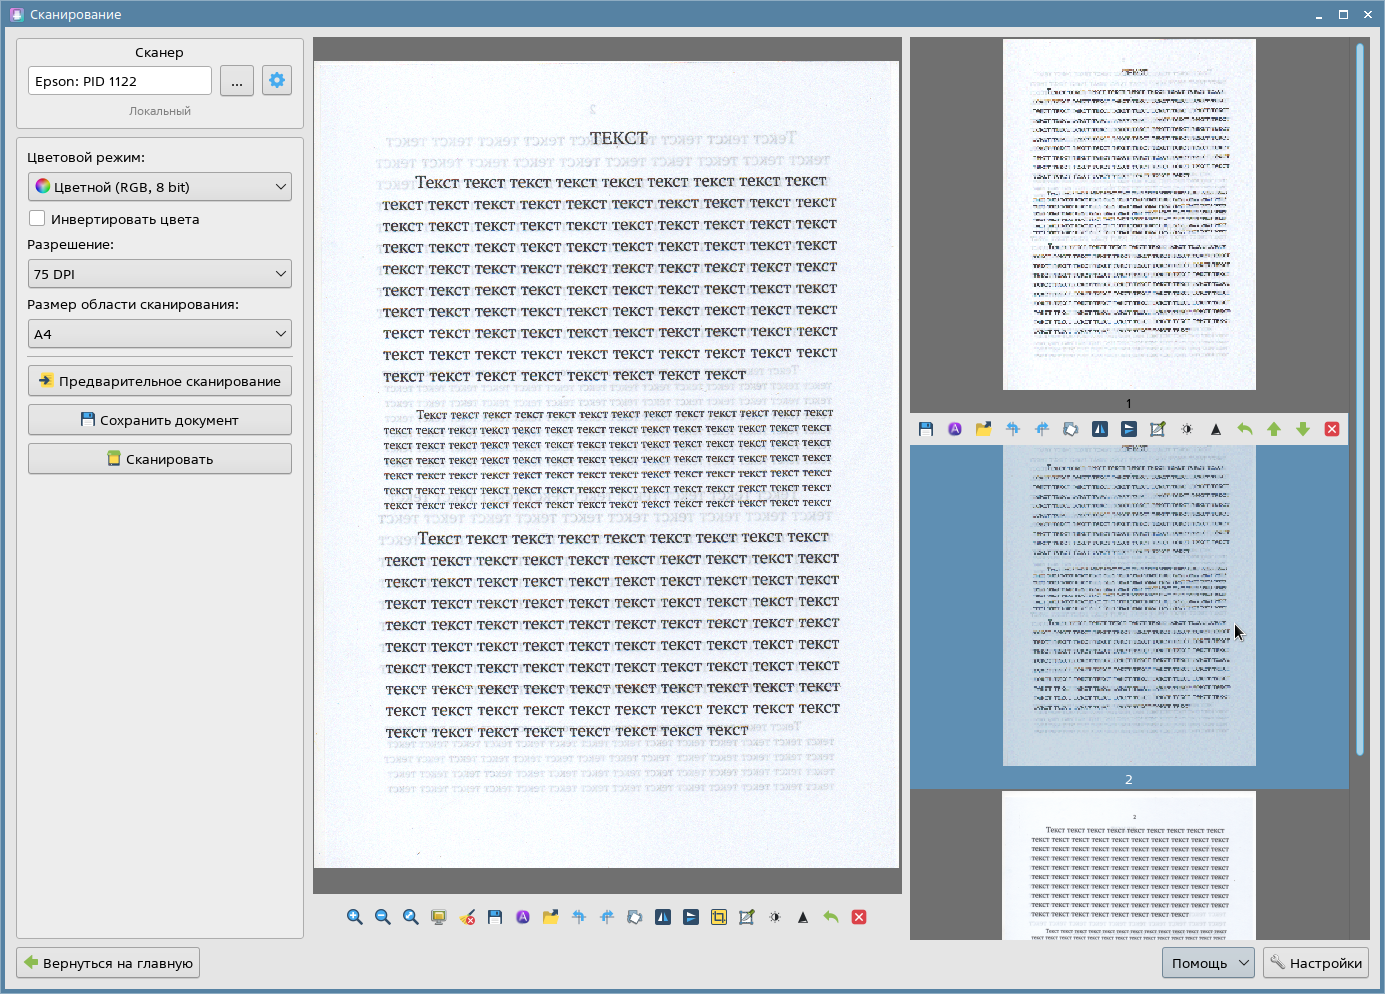Zoom in on the scan preview
1385x994 pixels.
coord(355,917)
